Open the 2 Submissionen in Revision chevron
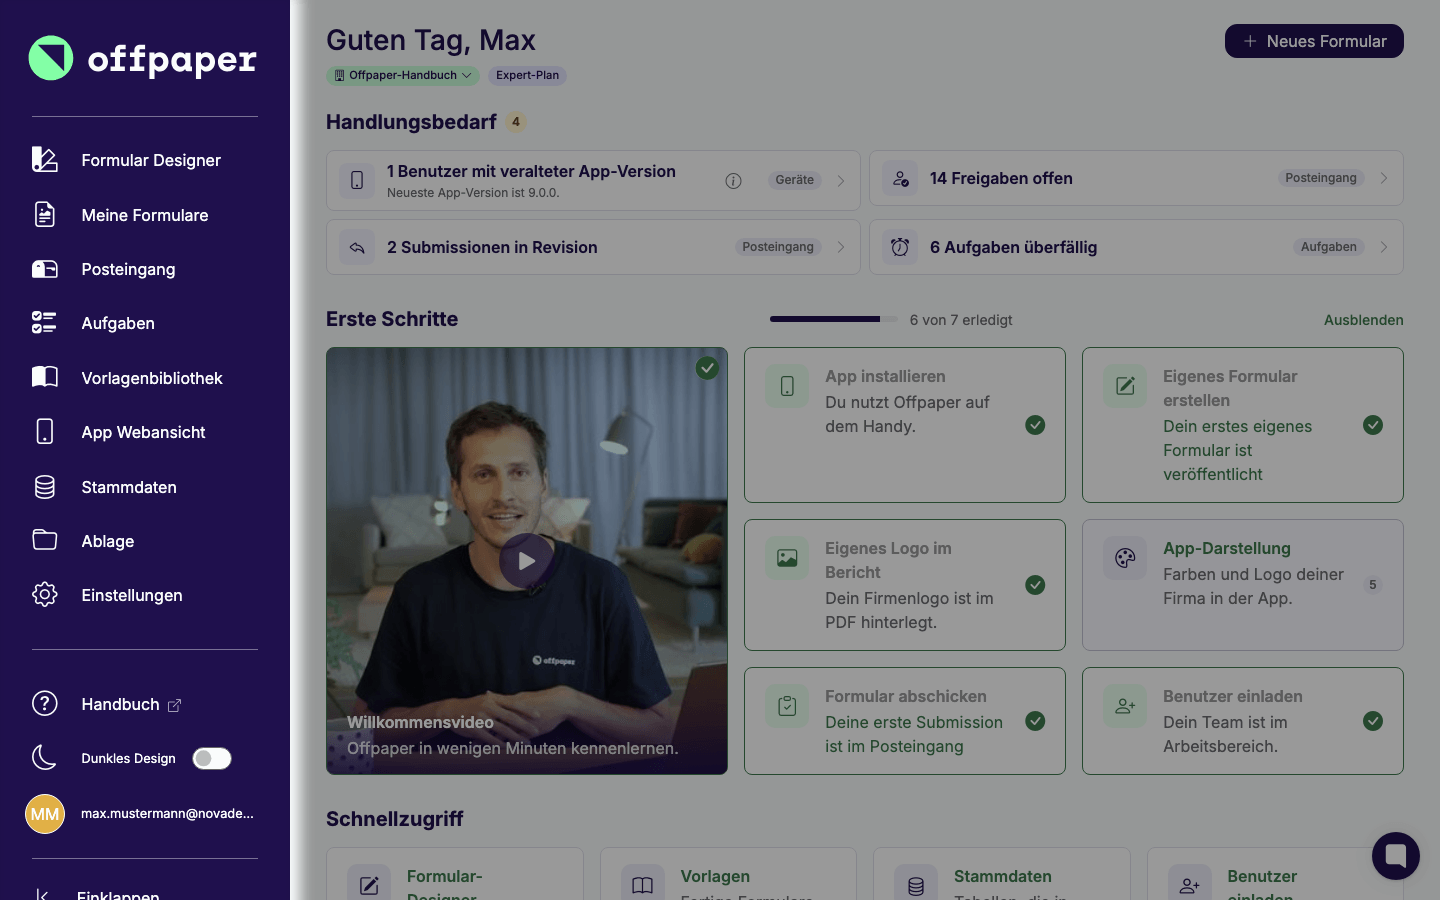 pos(841,247)
